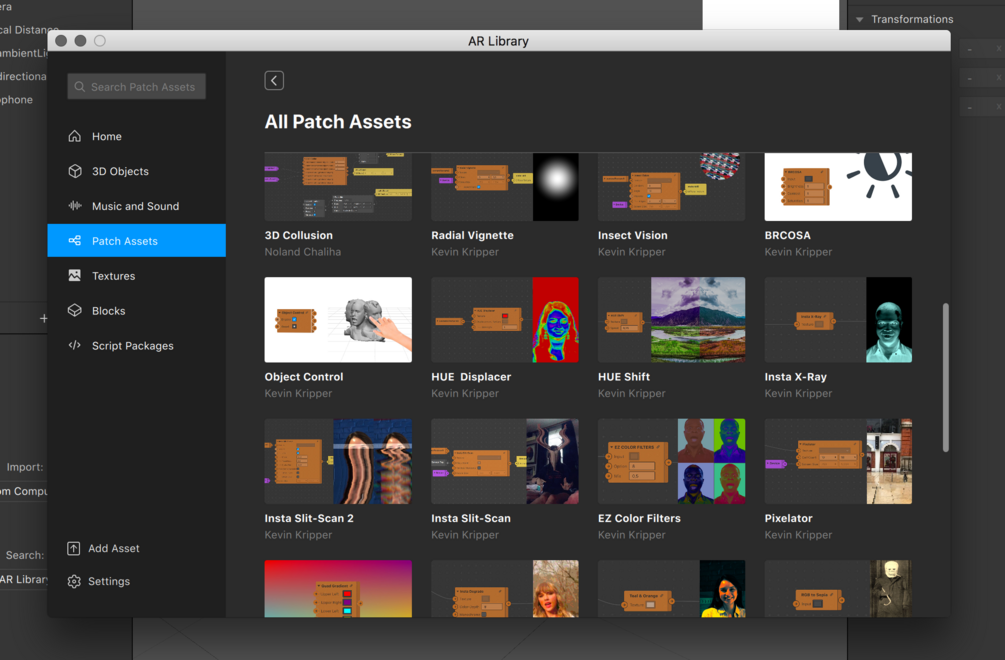Open the Blocks category
The height and width of the screenshot is (660, 1005).
coord(137,310)
